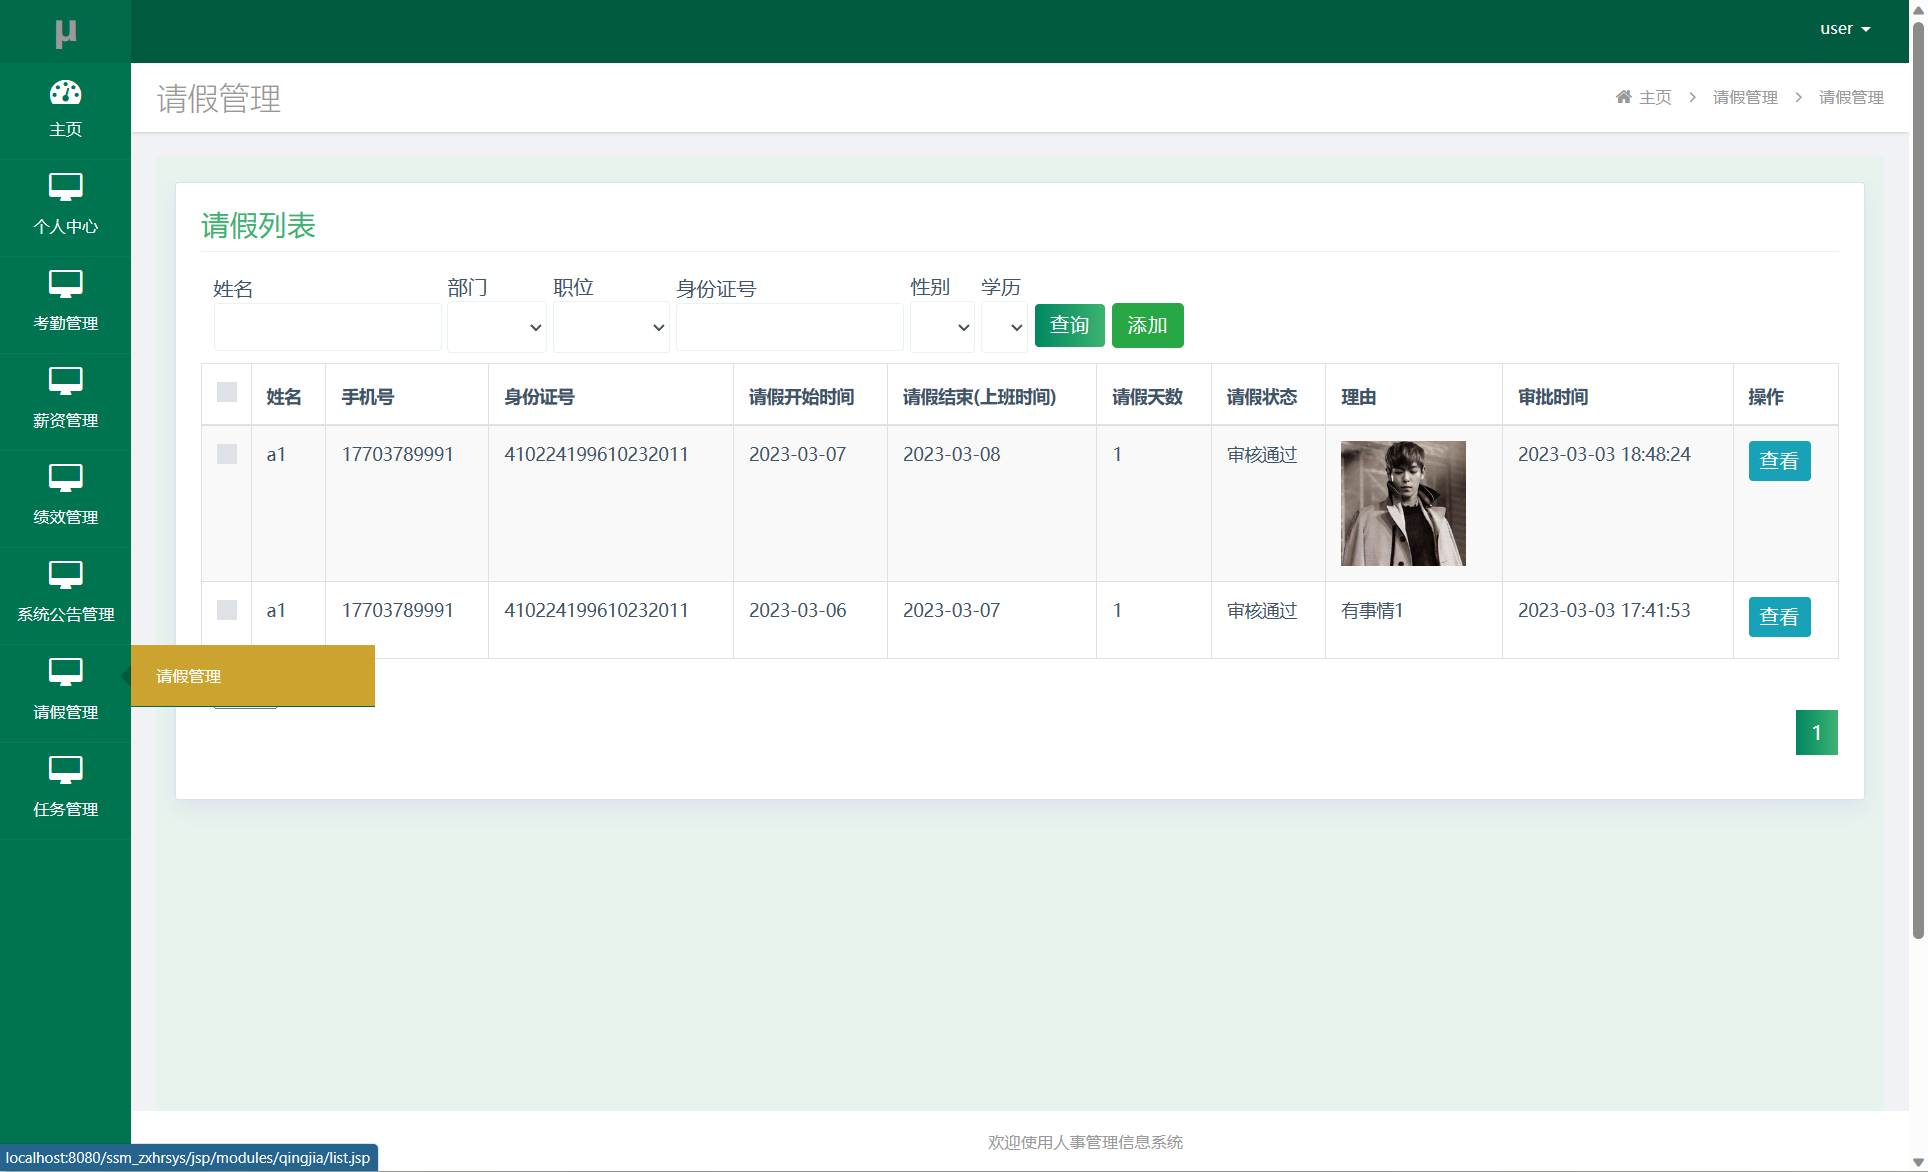The height and width of the screenshot is (1172, 1928).
Task: Open 薪资管理 sidebar icon
Action: point(65,381)
